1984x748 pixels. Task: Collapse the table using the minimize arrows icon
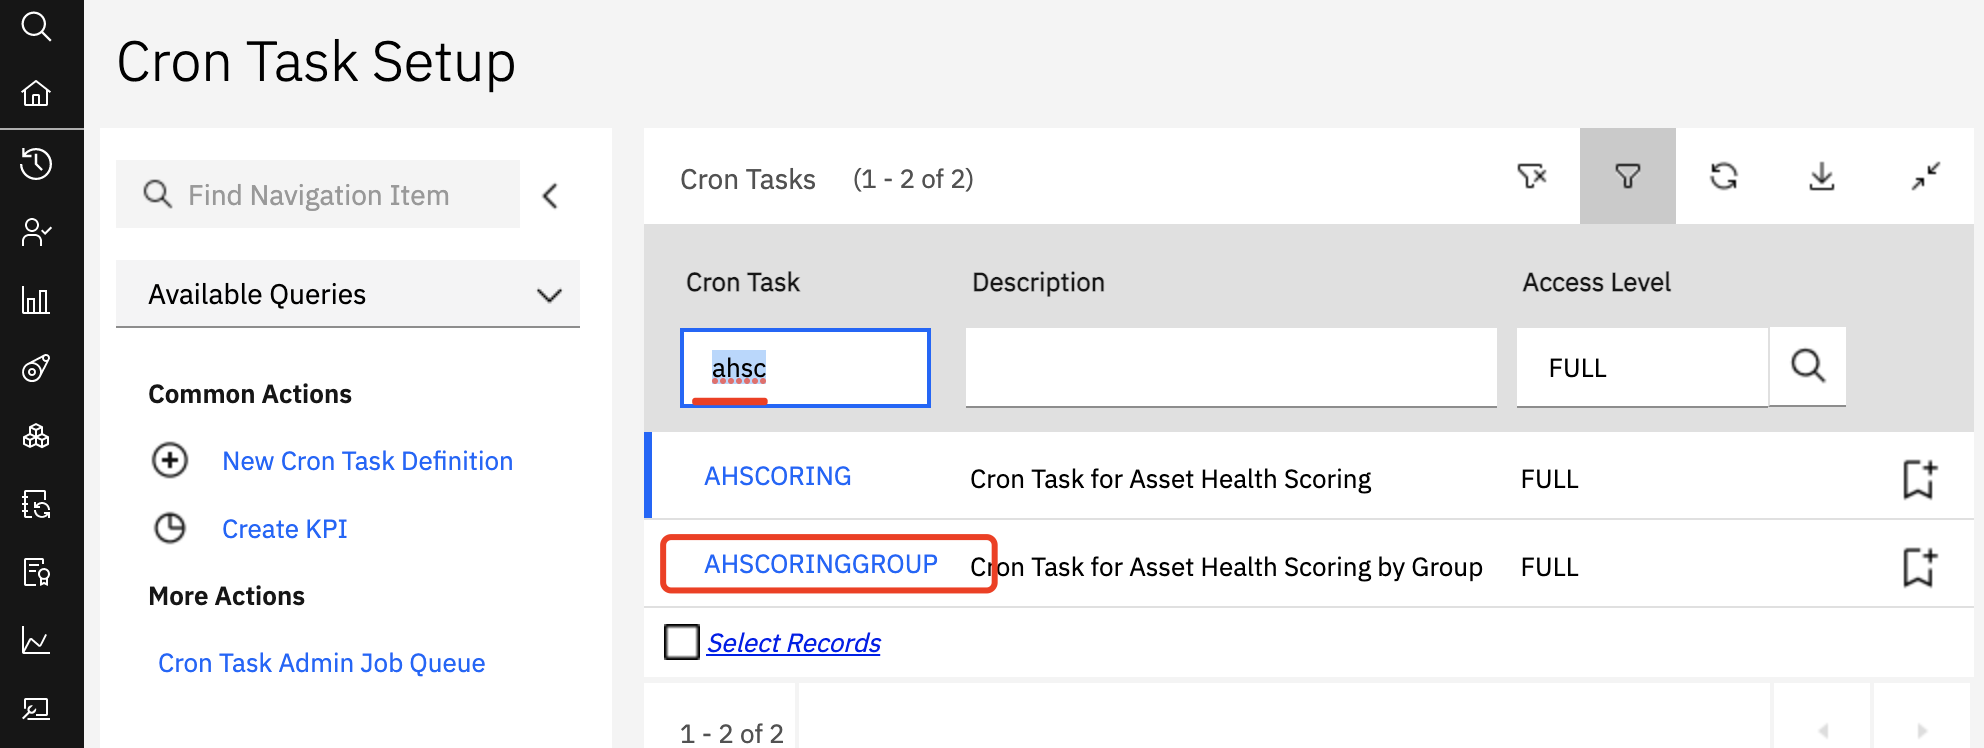(1925, 177)
